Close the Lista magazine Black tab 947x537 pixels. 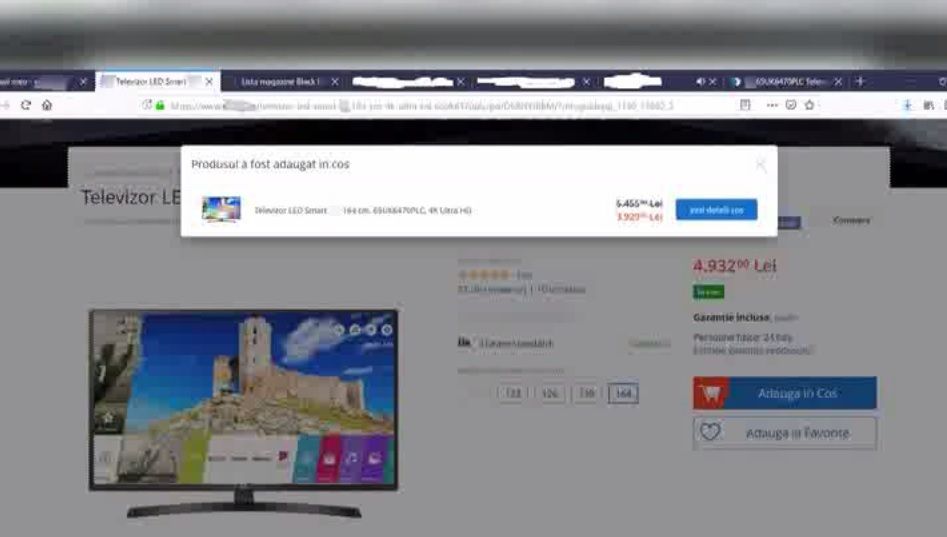335,82
